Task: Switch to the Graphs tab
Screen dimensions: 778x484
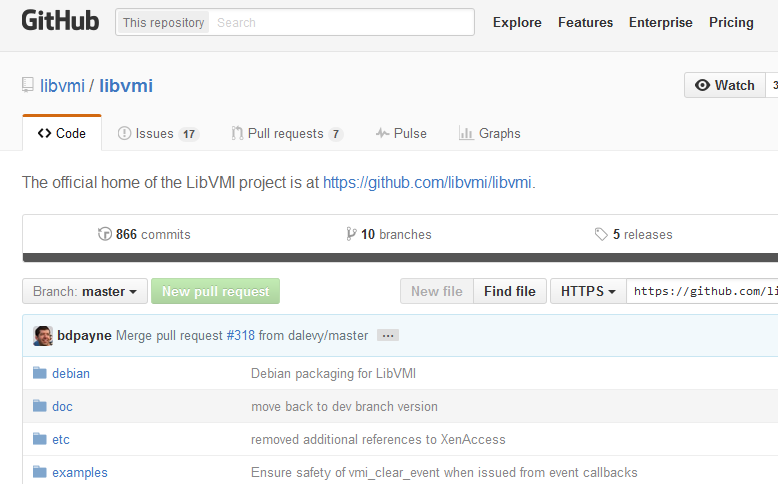Action: (490, 134)
